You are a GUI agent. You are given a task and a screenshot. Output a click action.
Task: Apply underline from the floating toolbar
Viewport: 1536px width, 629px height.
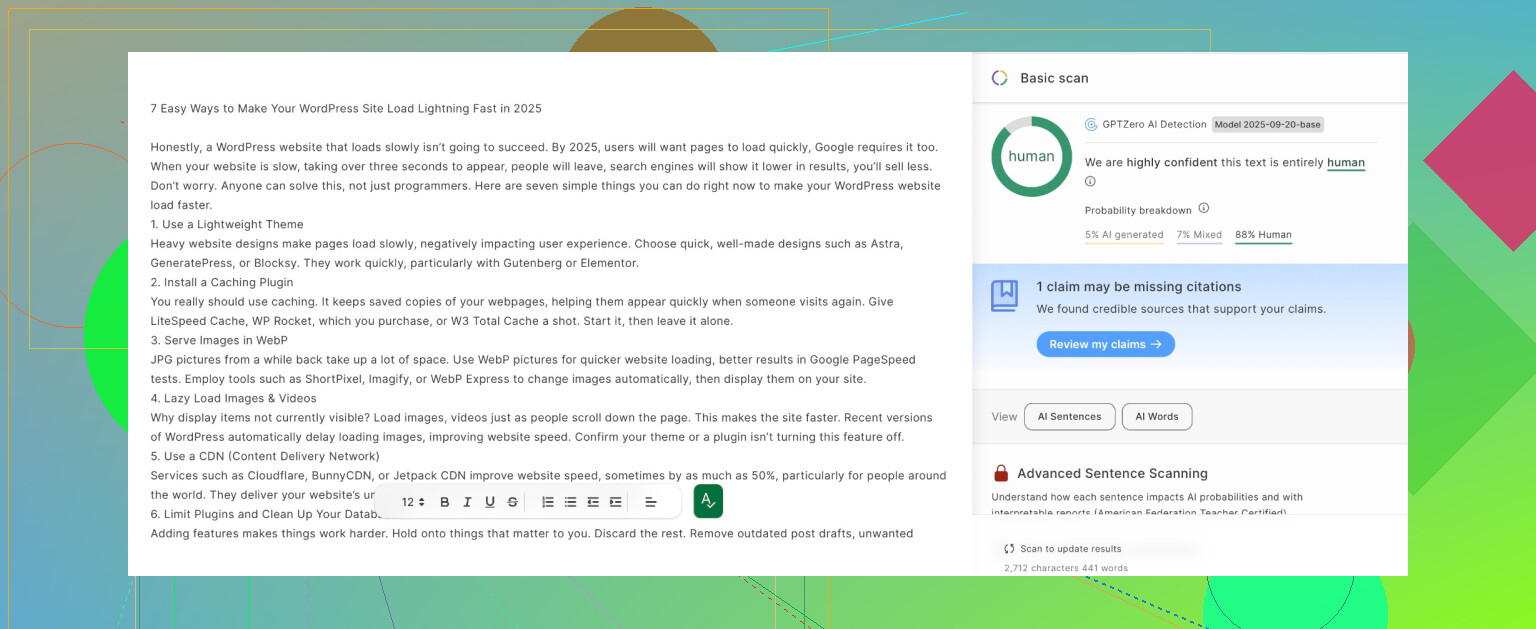pos(490,502)
